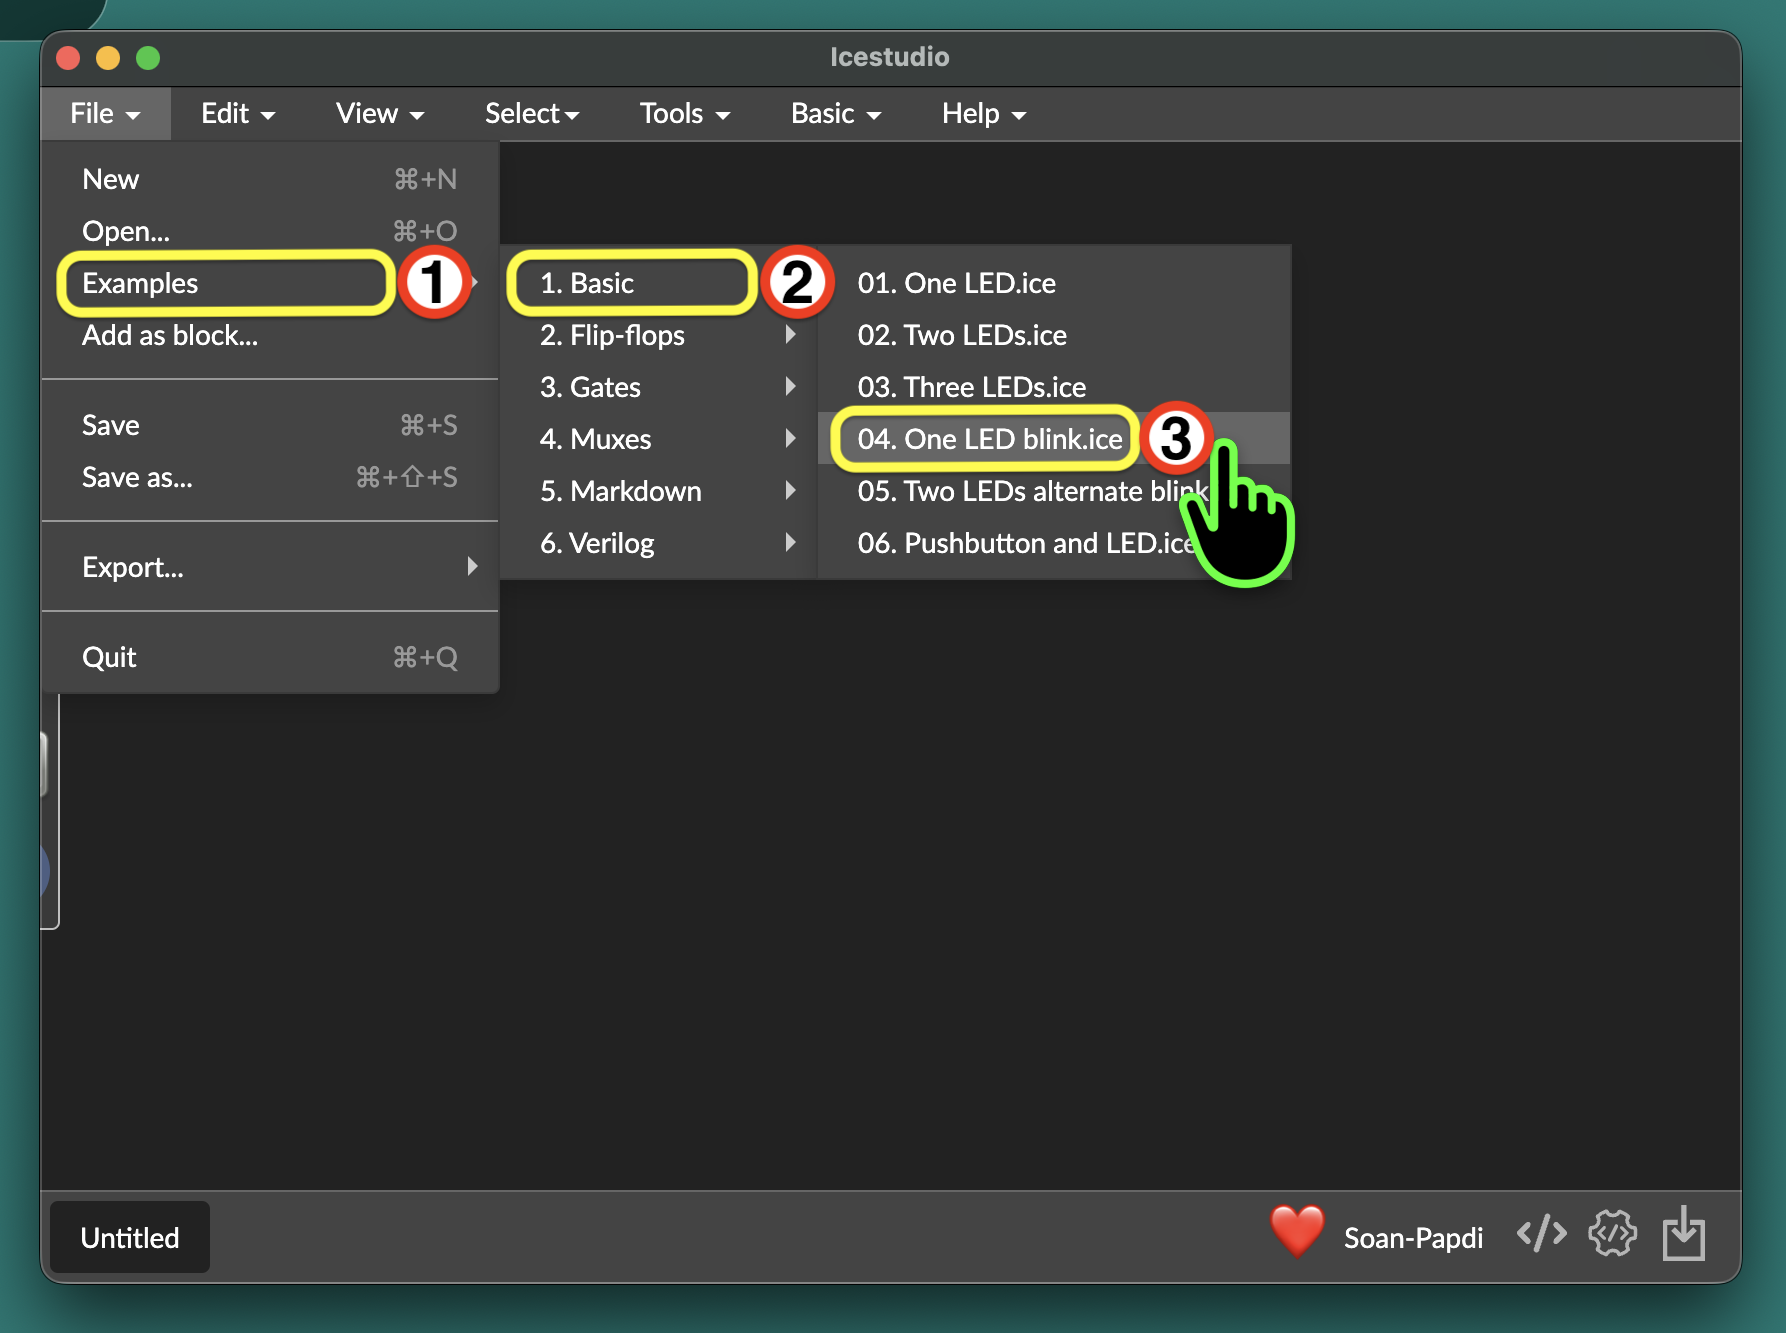Image resolution: width=1786 pixels, height=1333 pixels.
Task: Open example 03. Three LEDs.ice
Action: coord(1054,387)
